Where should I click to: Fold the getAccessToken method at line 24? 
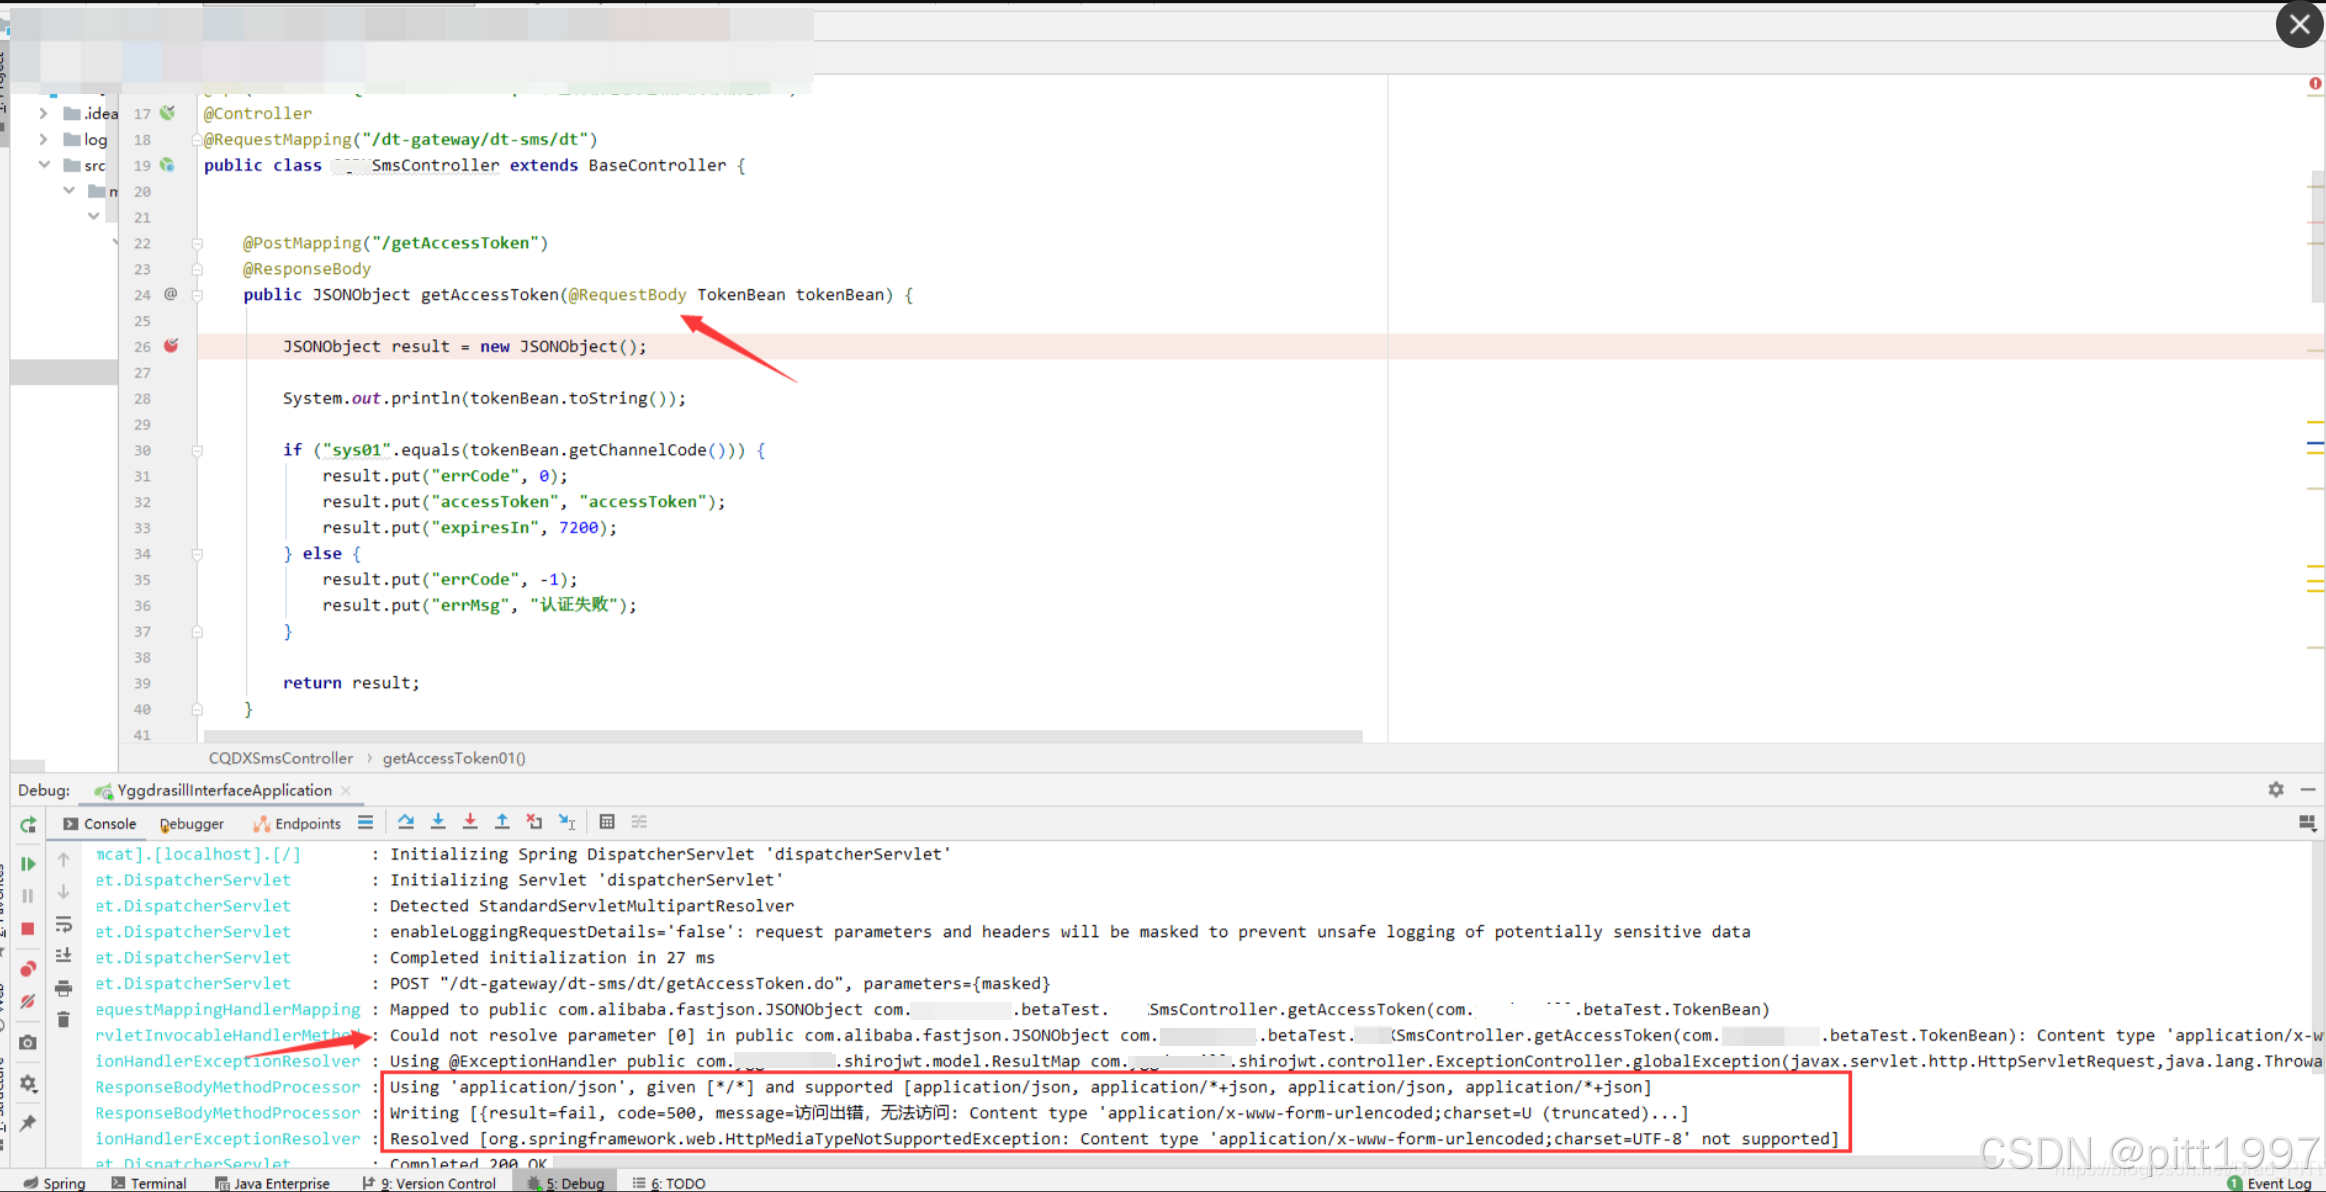[x=197, y=295]
